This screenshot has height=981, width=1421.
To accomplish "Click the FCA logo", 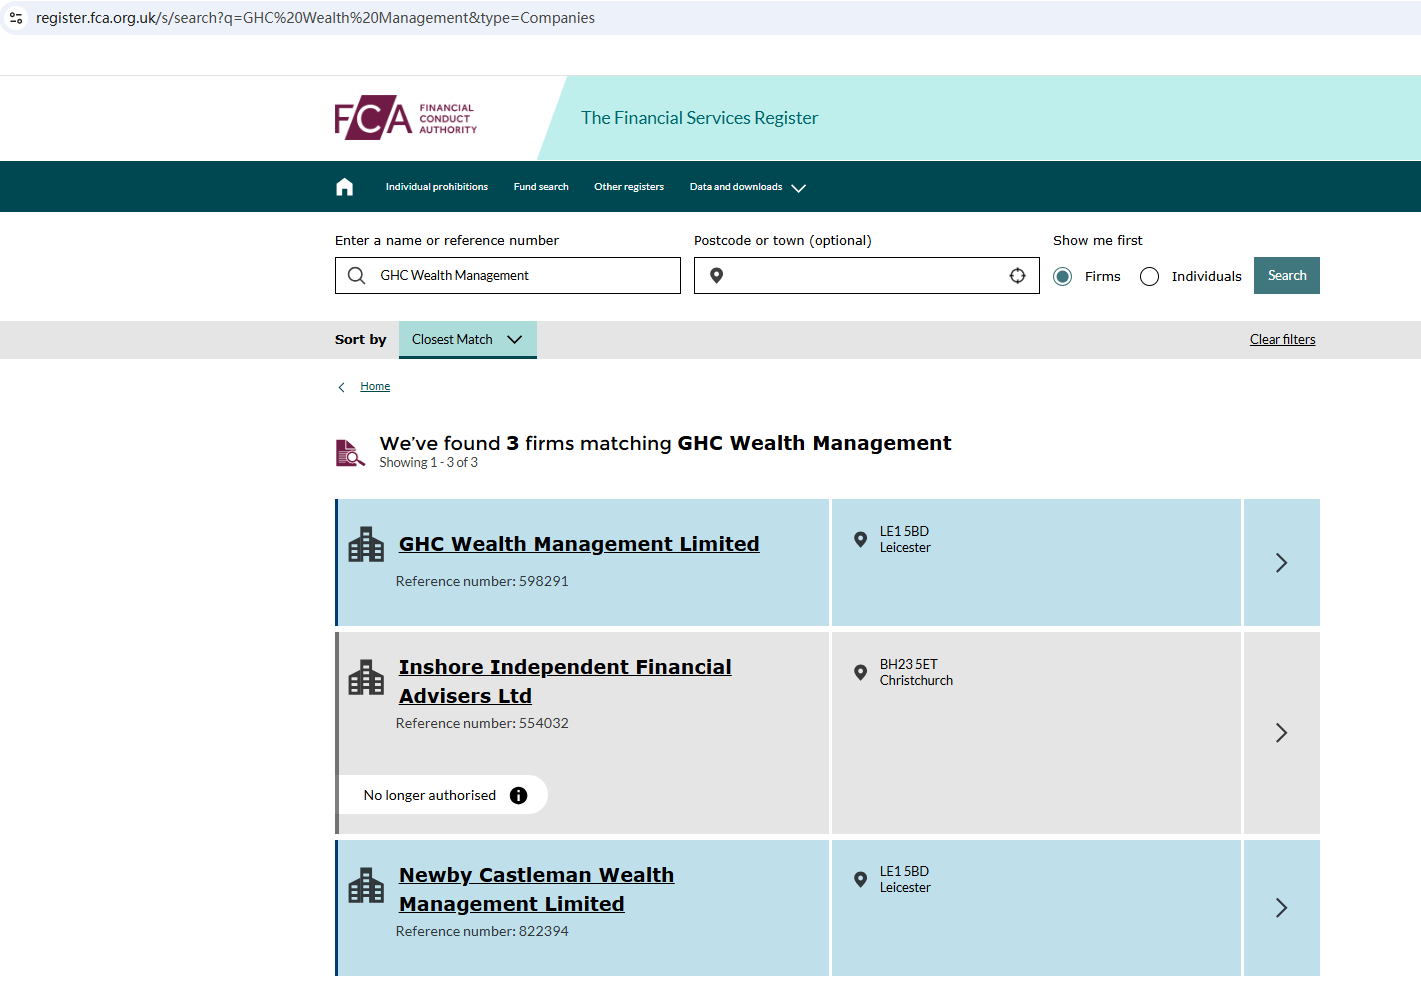I will 405,118.
